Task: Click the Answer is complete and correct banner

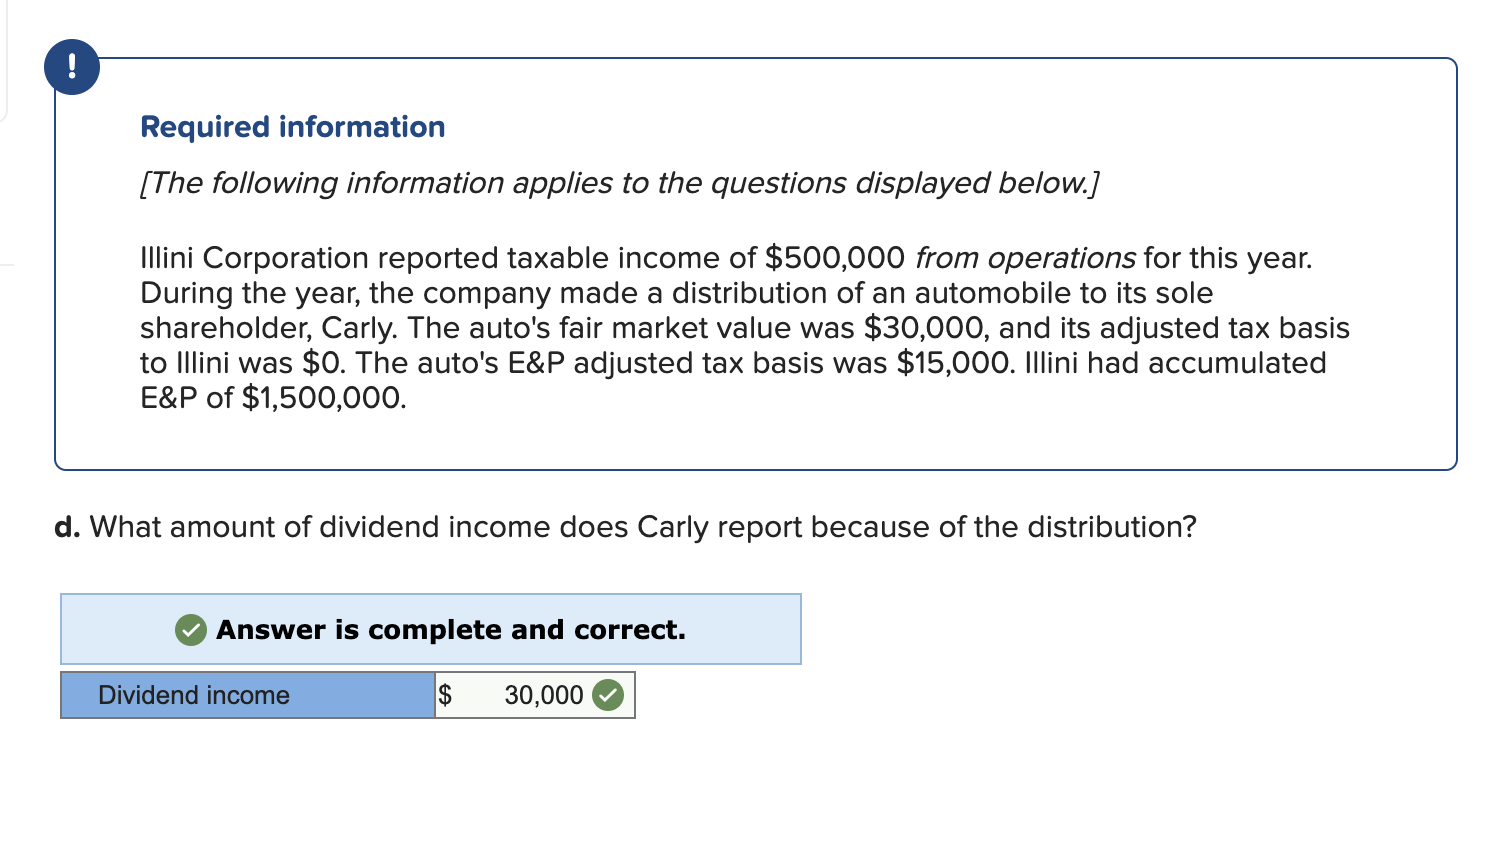Action: point(431,630)
